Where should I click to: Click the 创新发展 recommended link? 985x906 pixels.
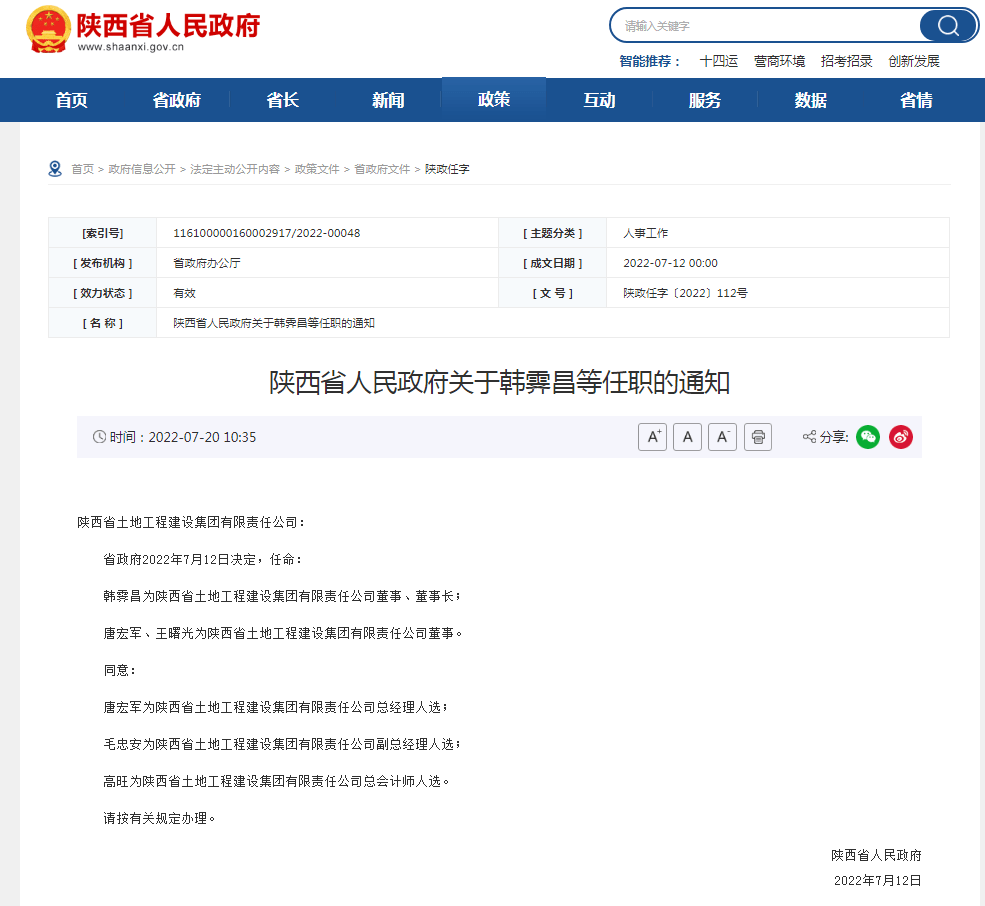(x=913, y=61)
